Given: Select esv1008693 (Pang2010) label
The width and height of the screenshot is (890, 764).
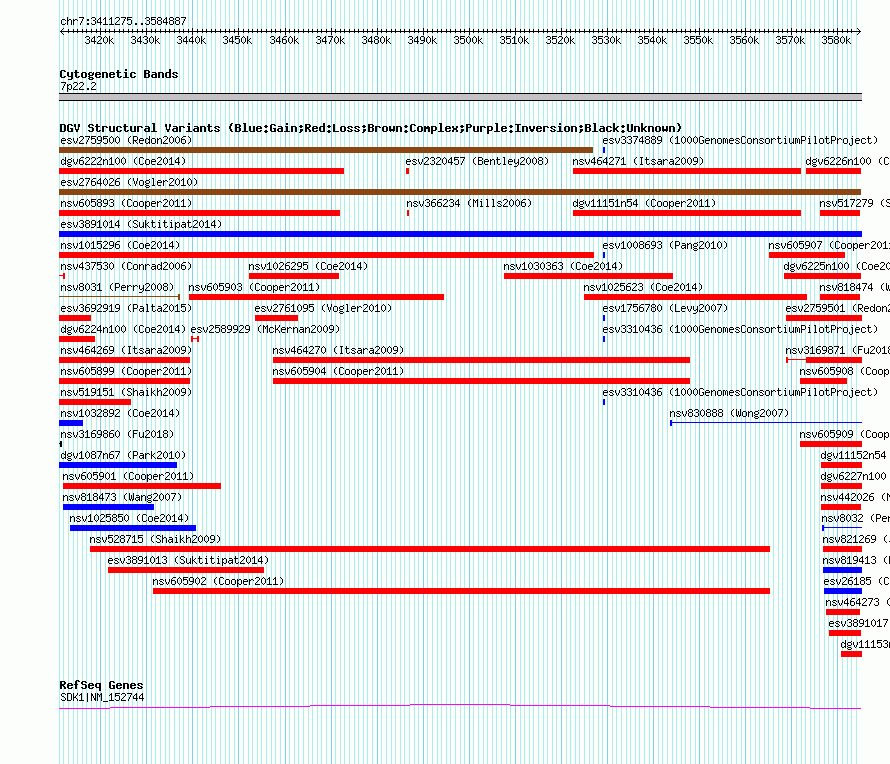Looking at the screenshot, I should tap(665, 245).
